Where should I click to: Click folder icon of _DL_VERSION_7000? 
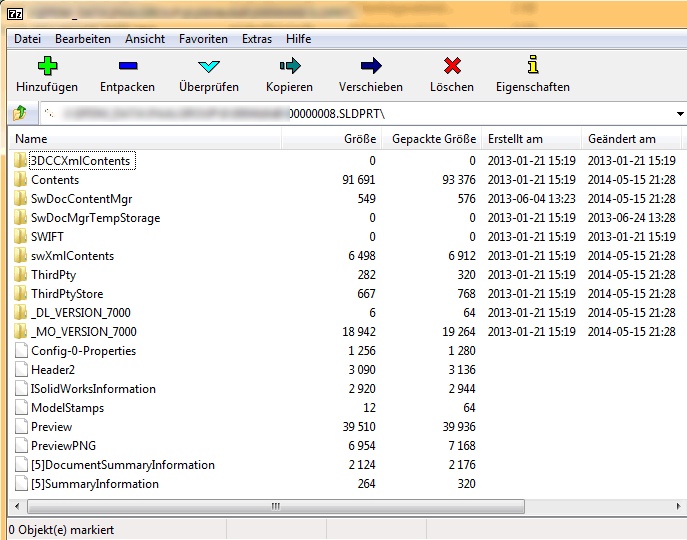[20, 313]
